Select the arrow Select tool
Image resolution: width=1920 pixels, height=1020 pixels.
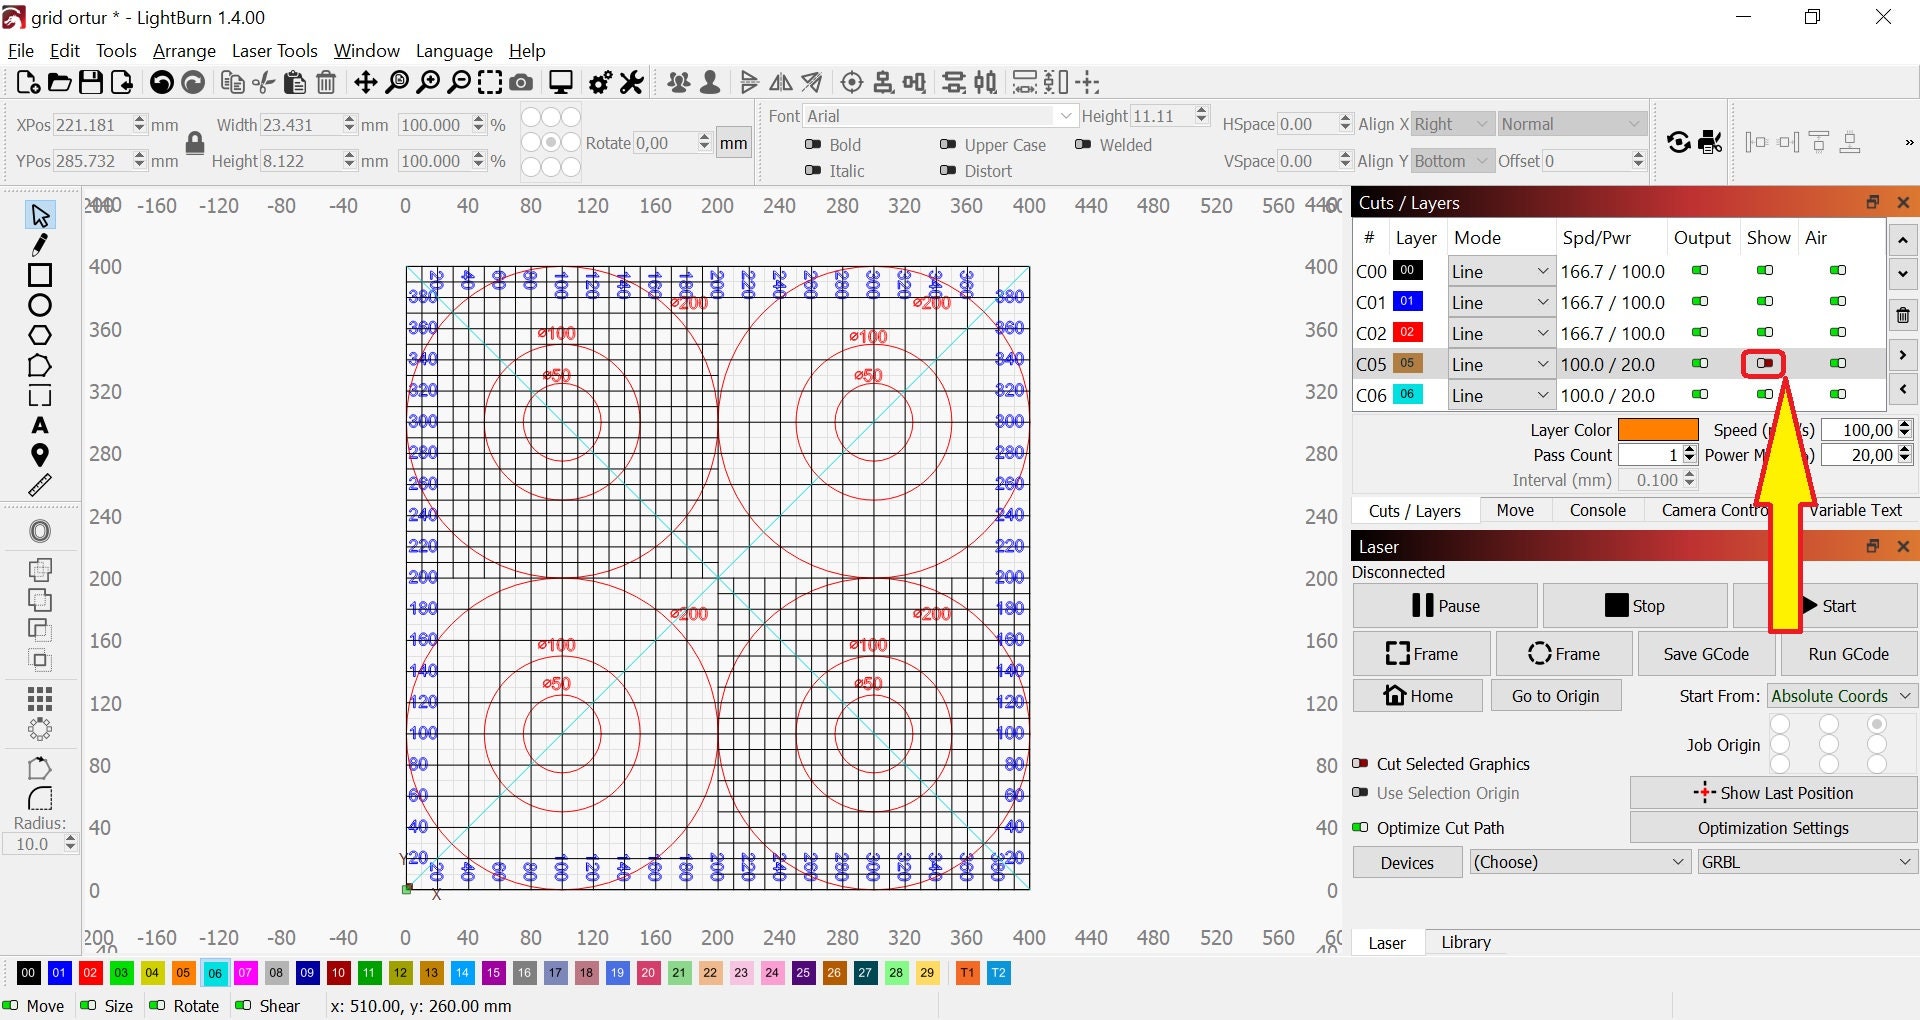click(x=40, y=215)
